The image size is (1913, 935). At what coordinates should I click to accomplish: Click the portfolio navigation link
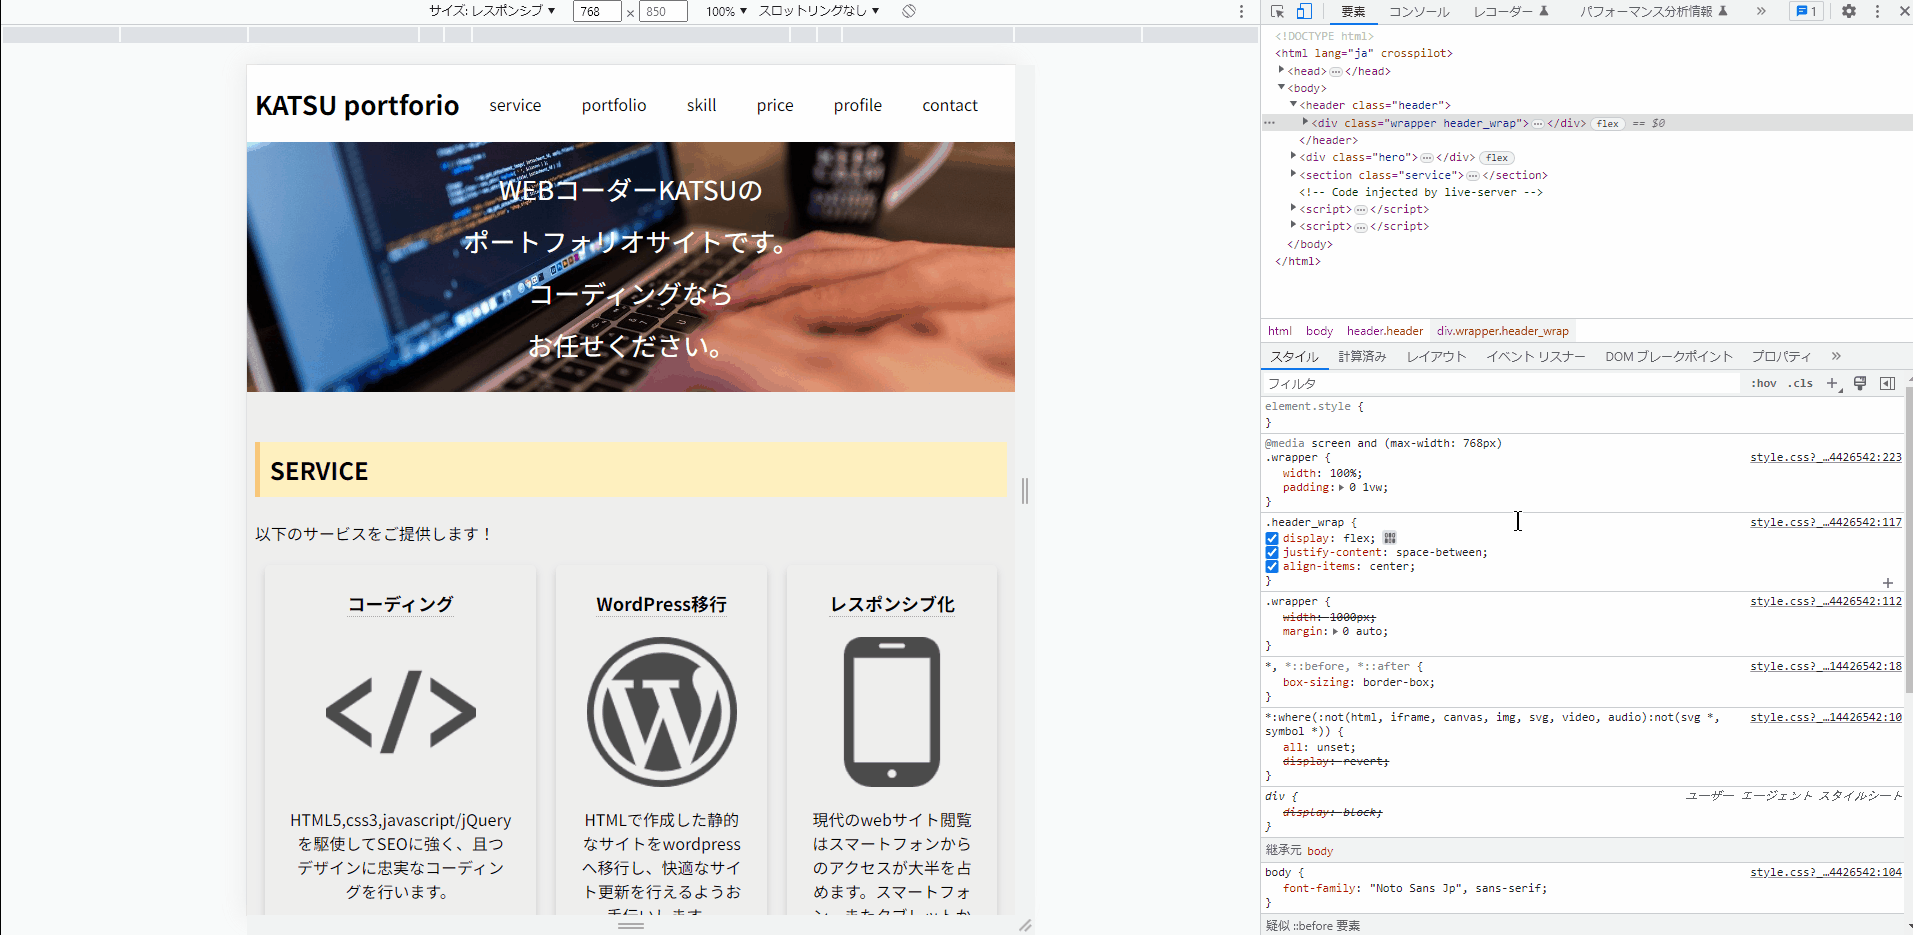pyautogui.click(x=613, y=105)
